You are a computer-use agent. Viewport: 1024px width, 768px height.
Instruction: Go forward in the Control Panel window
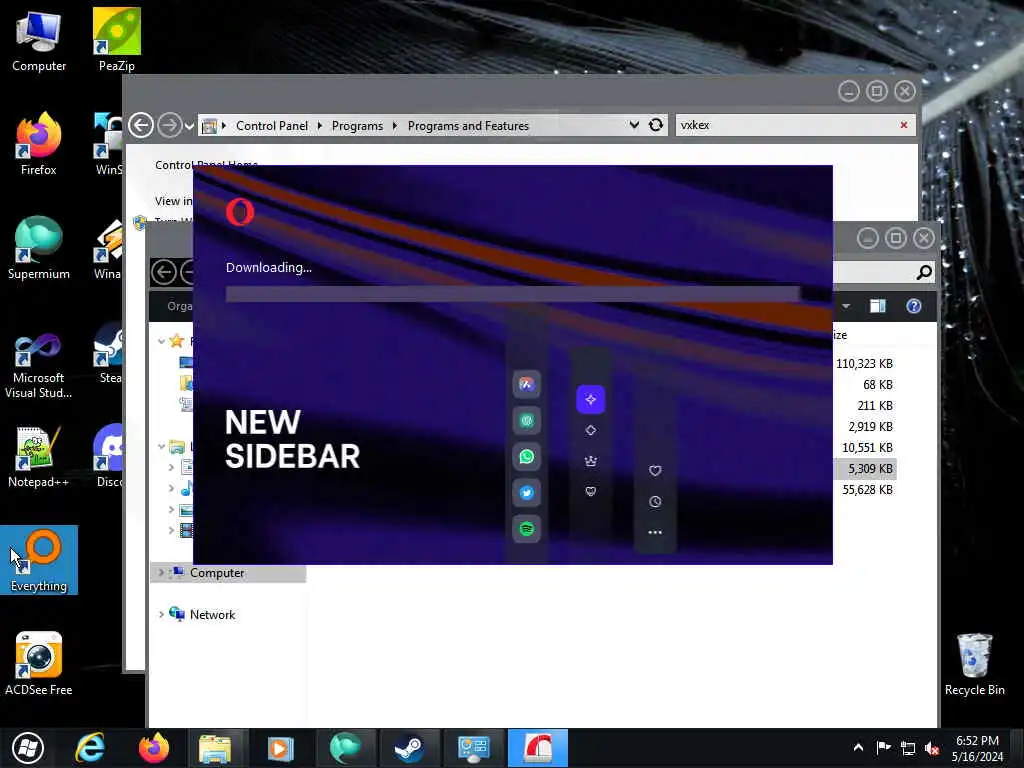(169, 125)
